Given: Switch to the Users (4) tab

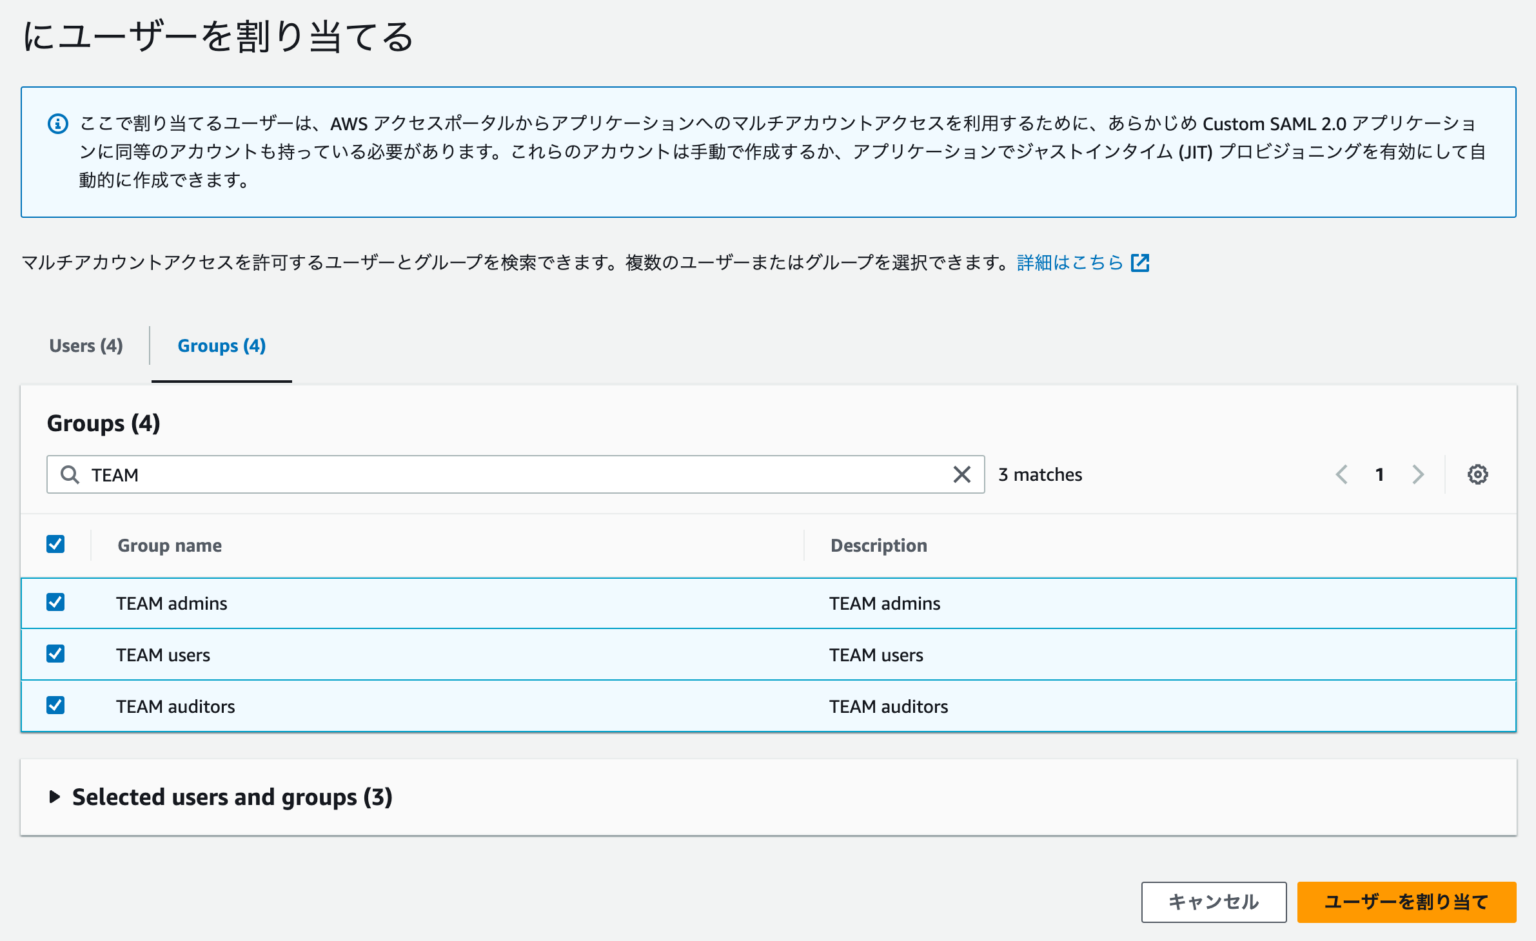Looking at the screenshot, I should [x=85, y=345].
